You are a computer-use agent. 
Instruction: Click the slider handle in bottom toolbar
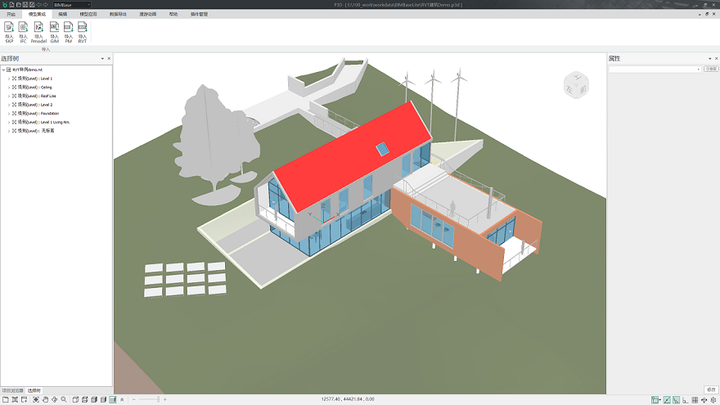[158, 399]
